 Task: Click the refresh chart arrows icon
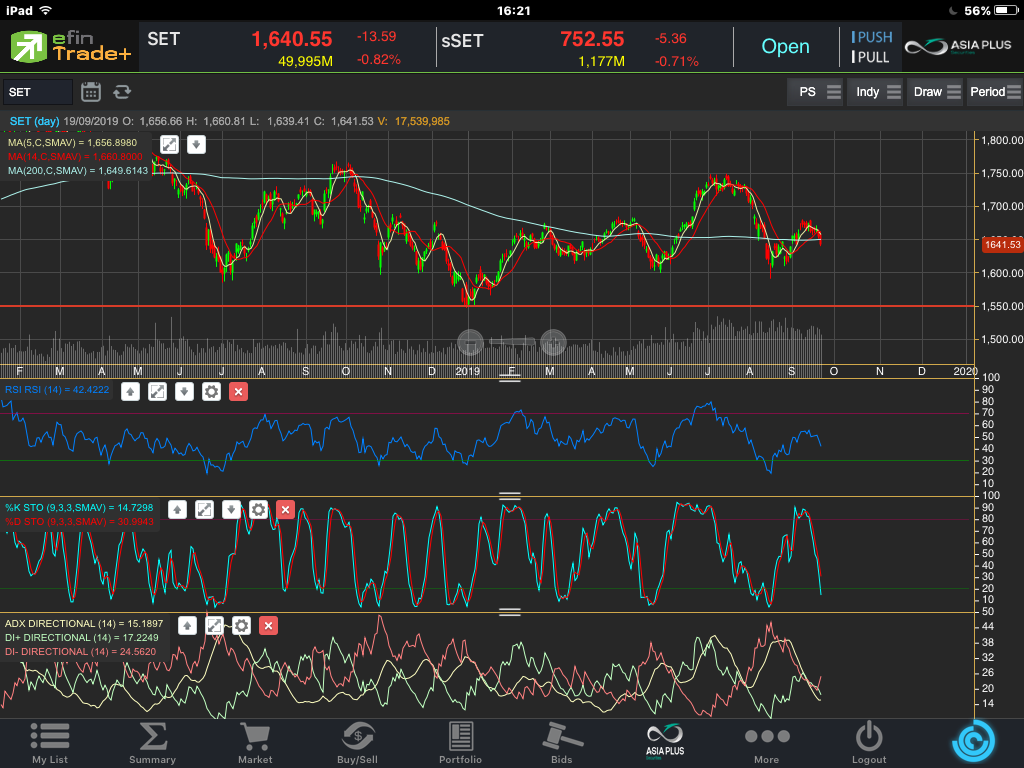click(122, 92)
